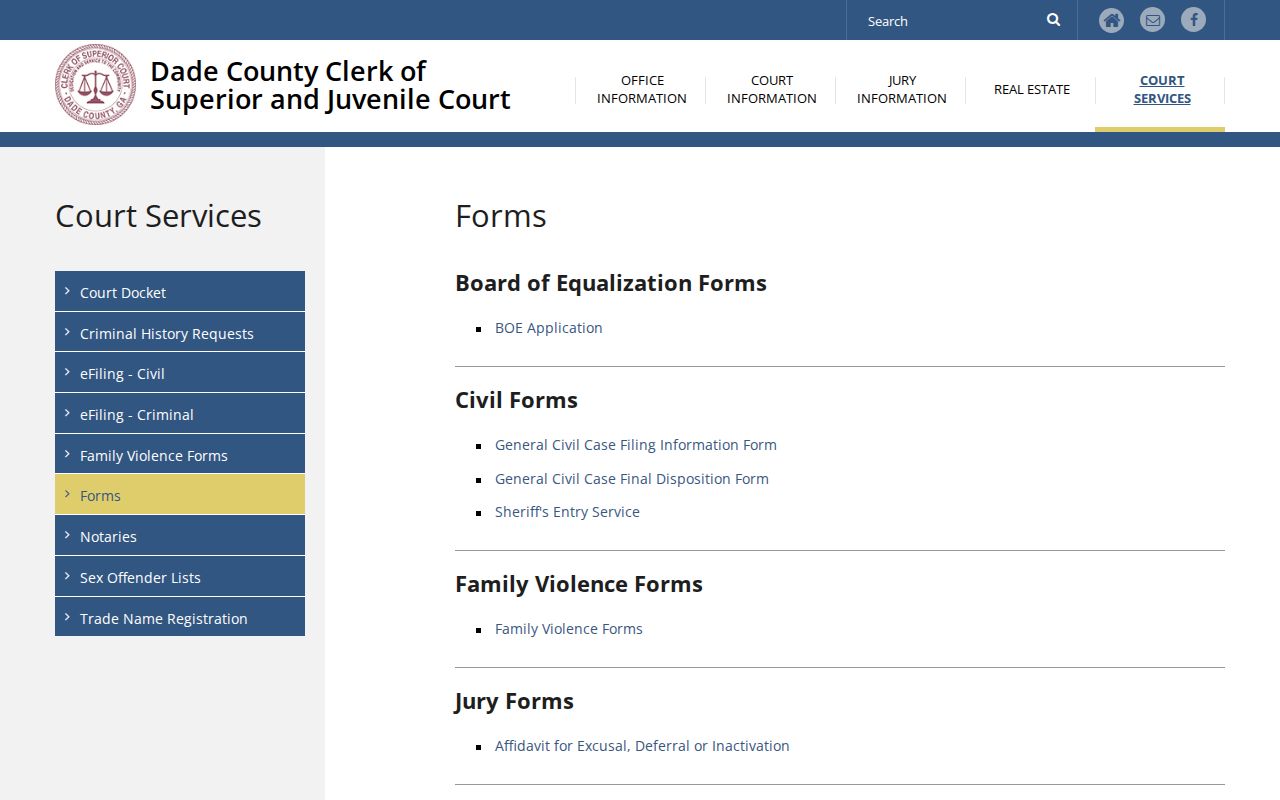The image size is (1280, 800).
Task: Click the Forms page title
Action: click(501, 216)
